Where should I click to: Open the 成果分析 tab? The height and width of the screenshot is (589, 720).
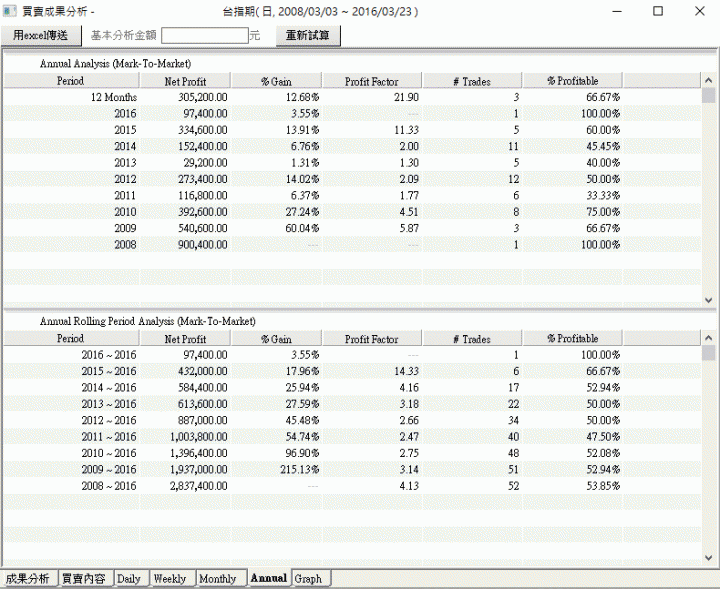28,578
